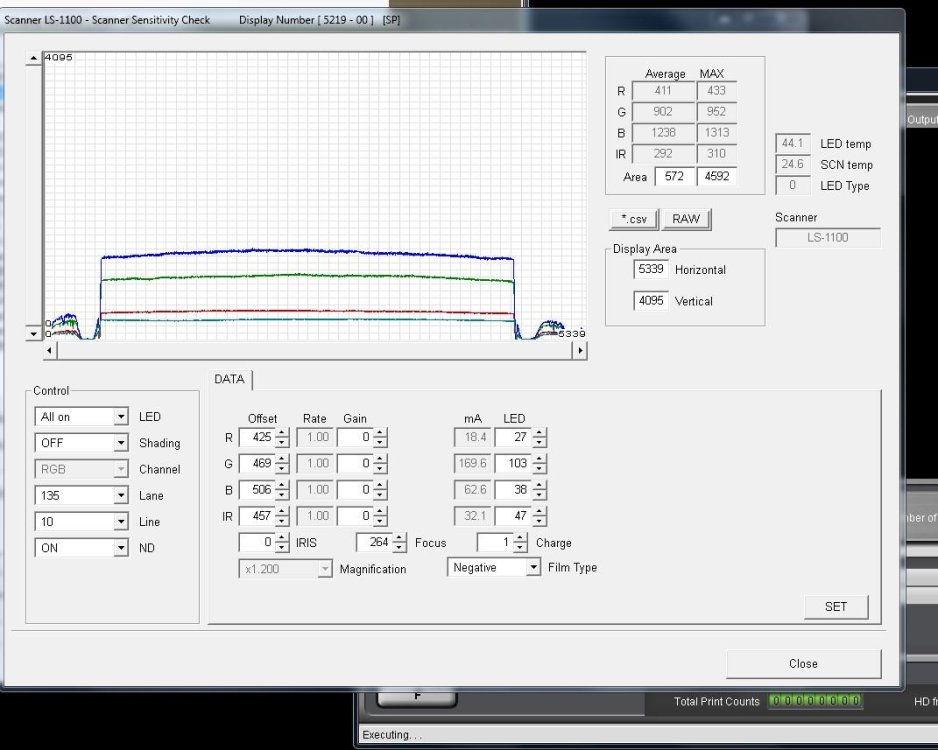938x750 pixels.
Task: Click the Charge spinner arrows
Action: [x=520, y=542]
